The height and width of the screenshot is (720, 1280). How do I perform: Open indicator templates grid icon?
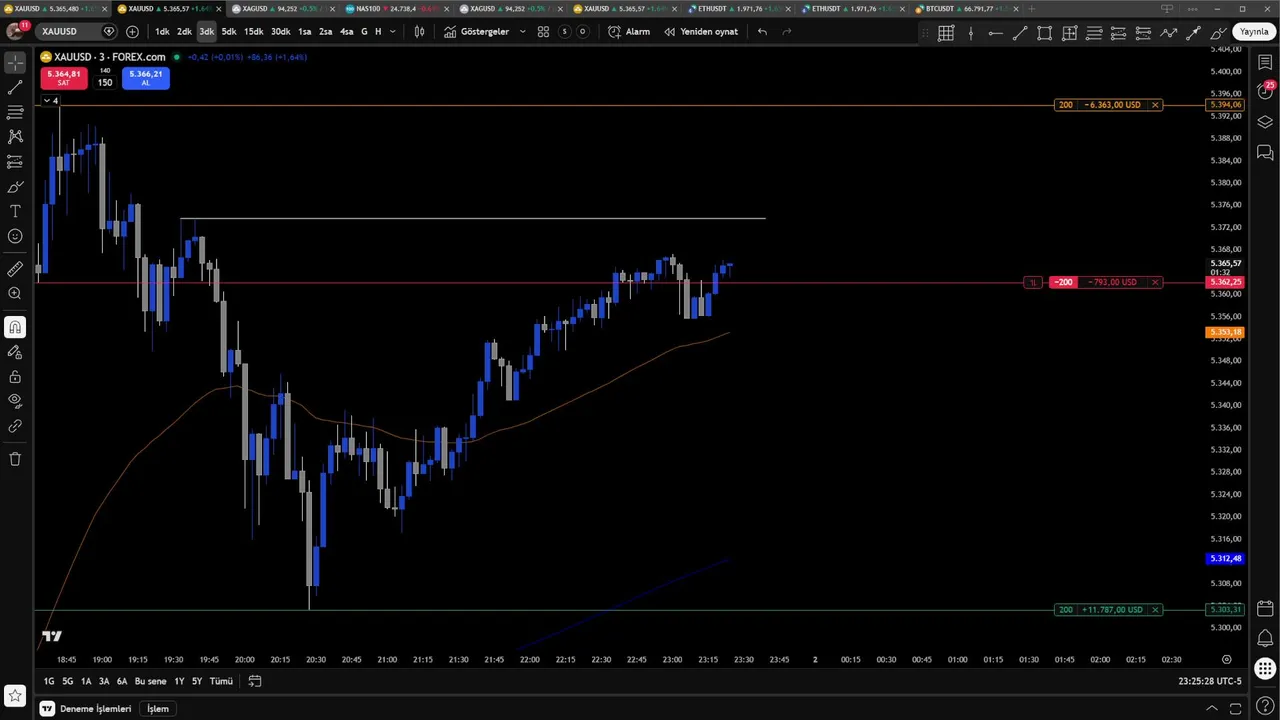(543, 31)
